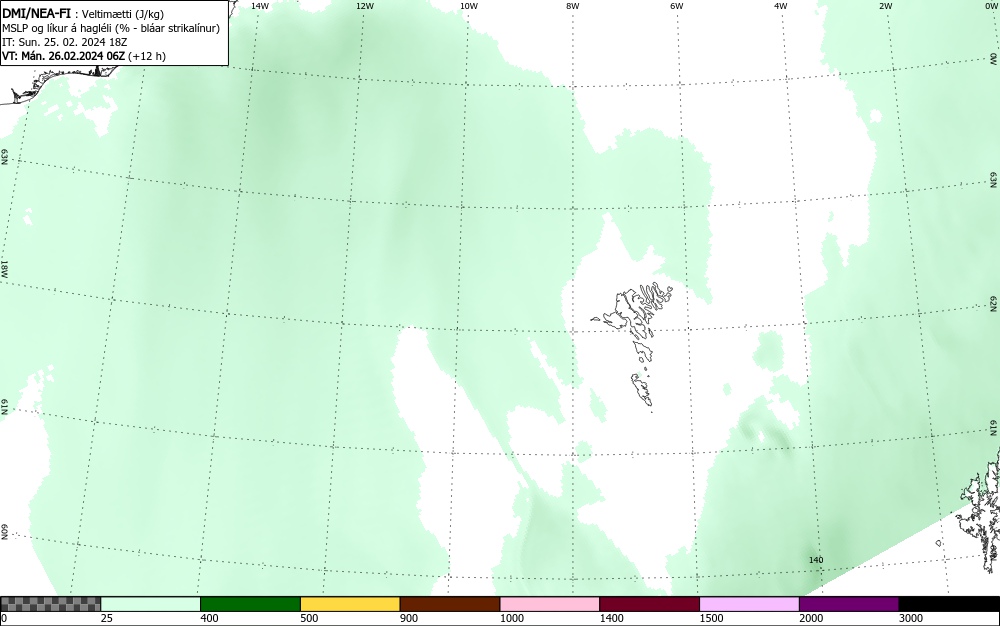Click the "25" legend scale value

(x=107, y=618)
